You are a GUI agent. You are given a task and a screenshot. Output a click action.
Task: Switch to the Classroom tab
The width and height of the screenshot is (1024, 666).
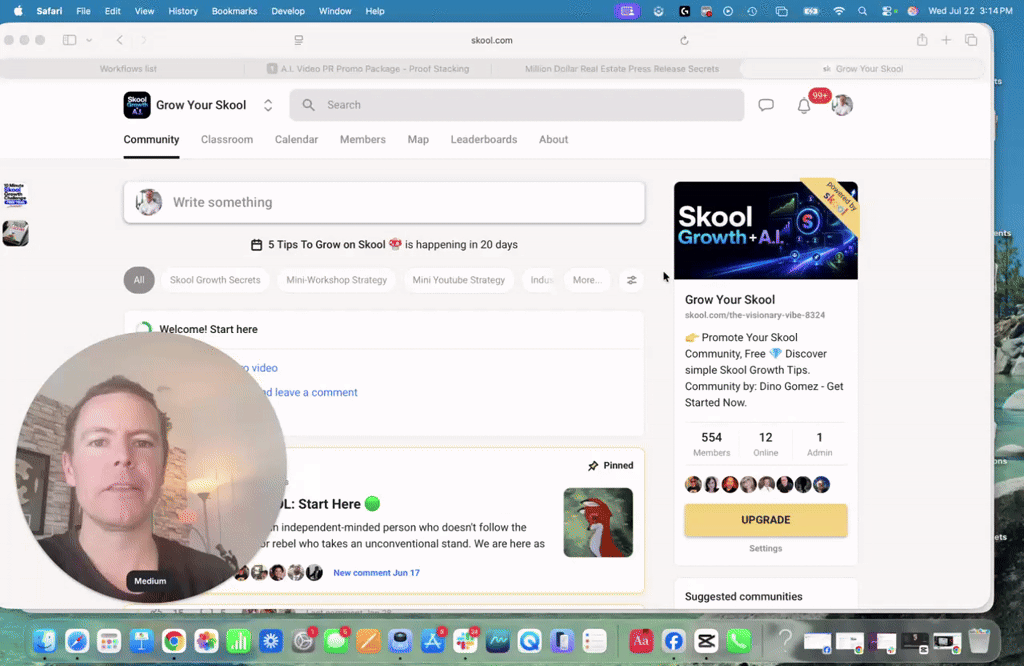(227, 140)
